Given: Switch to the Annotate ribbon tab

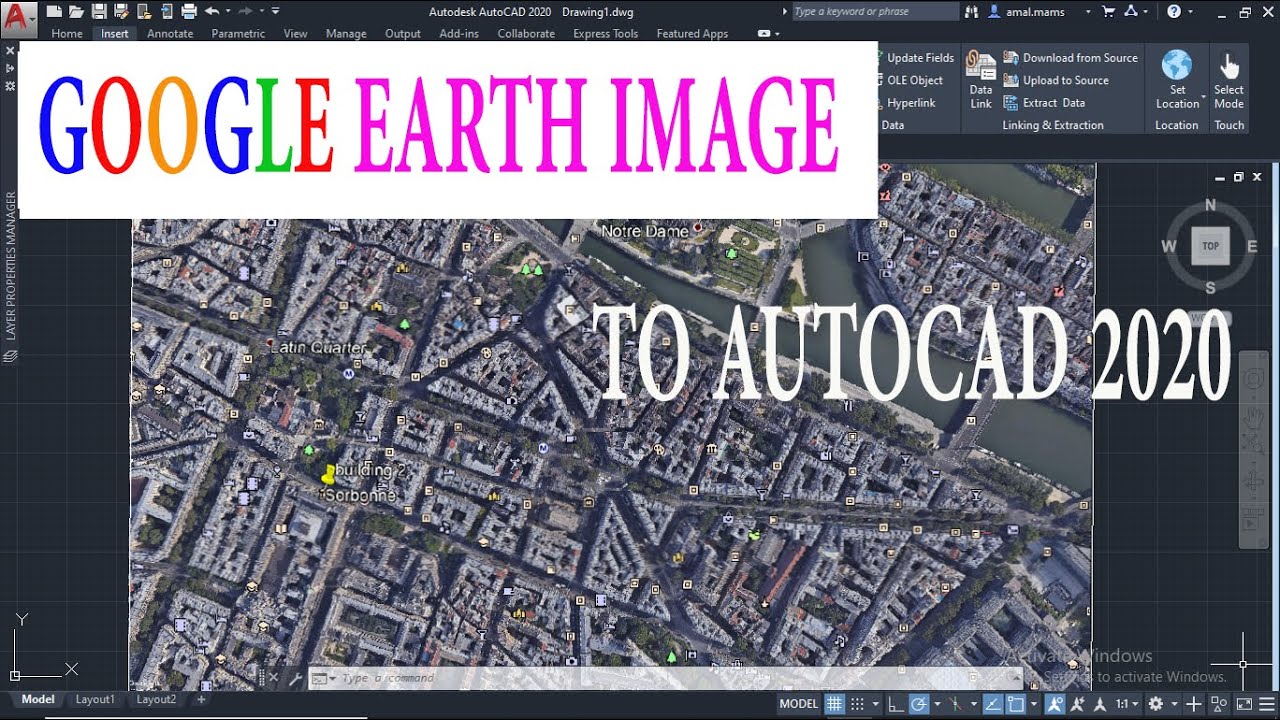Looking at the screenshot, I should 170,33.
